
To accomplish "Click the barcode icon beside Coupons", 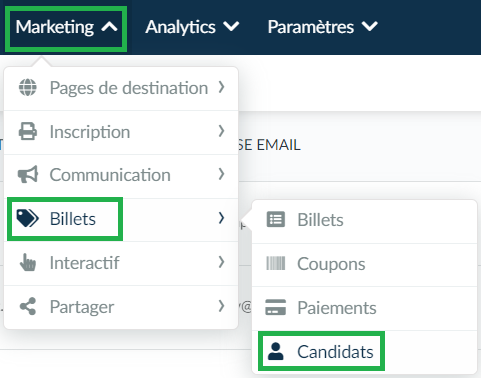I will click(276, 263).
